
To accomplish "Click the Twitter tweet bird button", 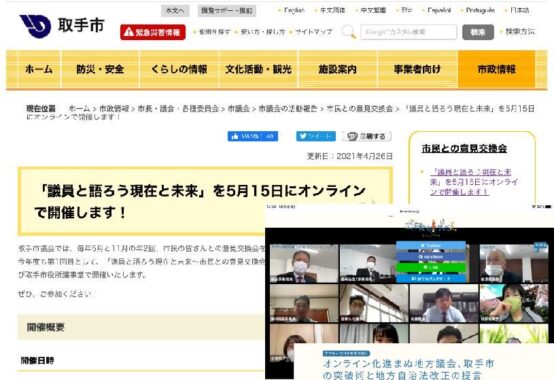I will click(x=316, y=136).
